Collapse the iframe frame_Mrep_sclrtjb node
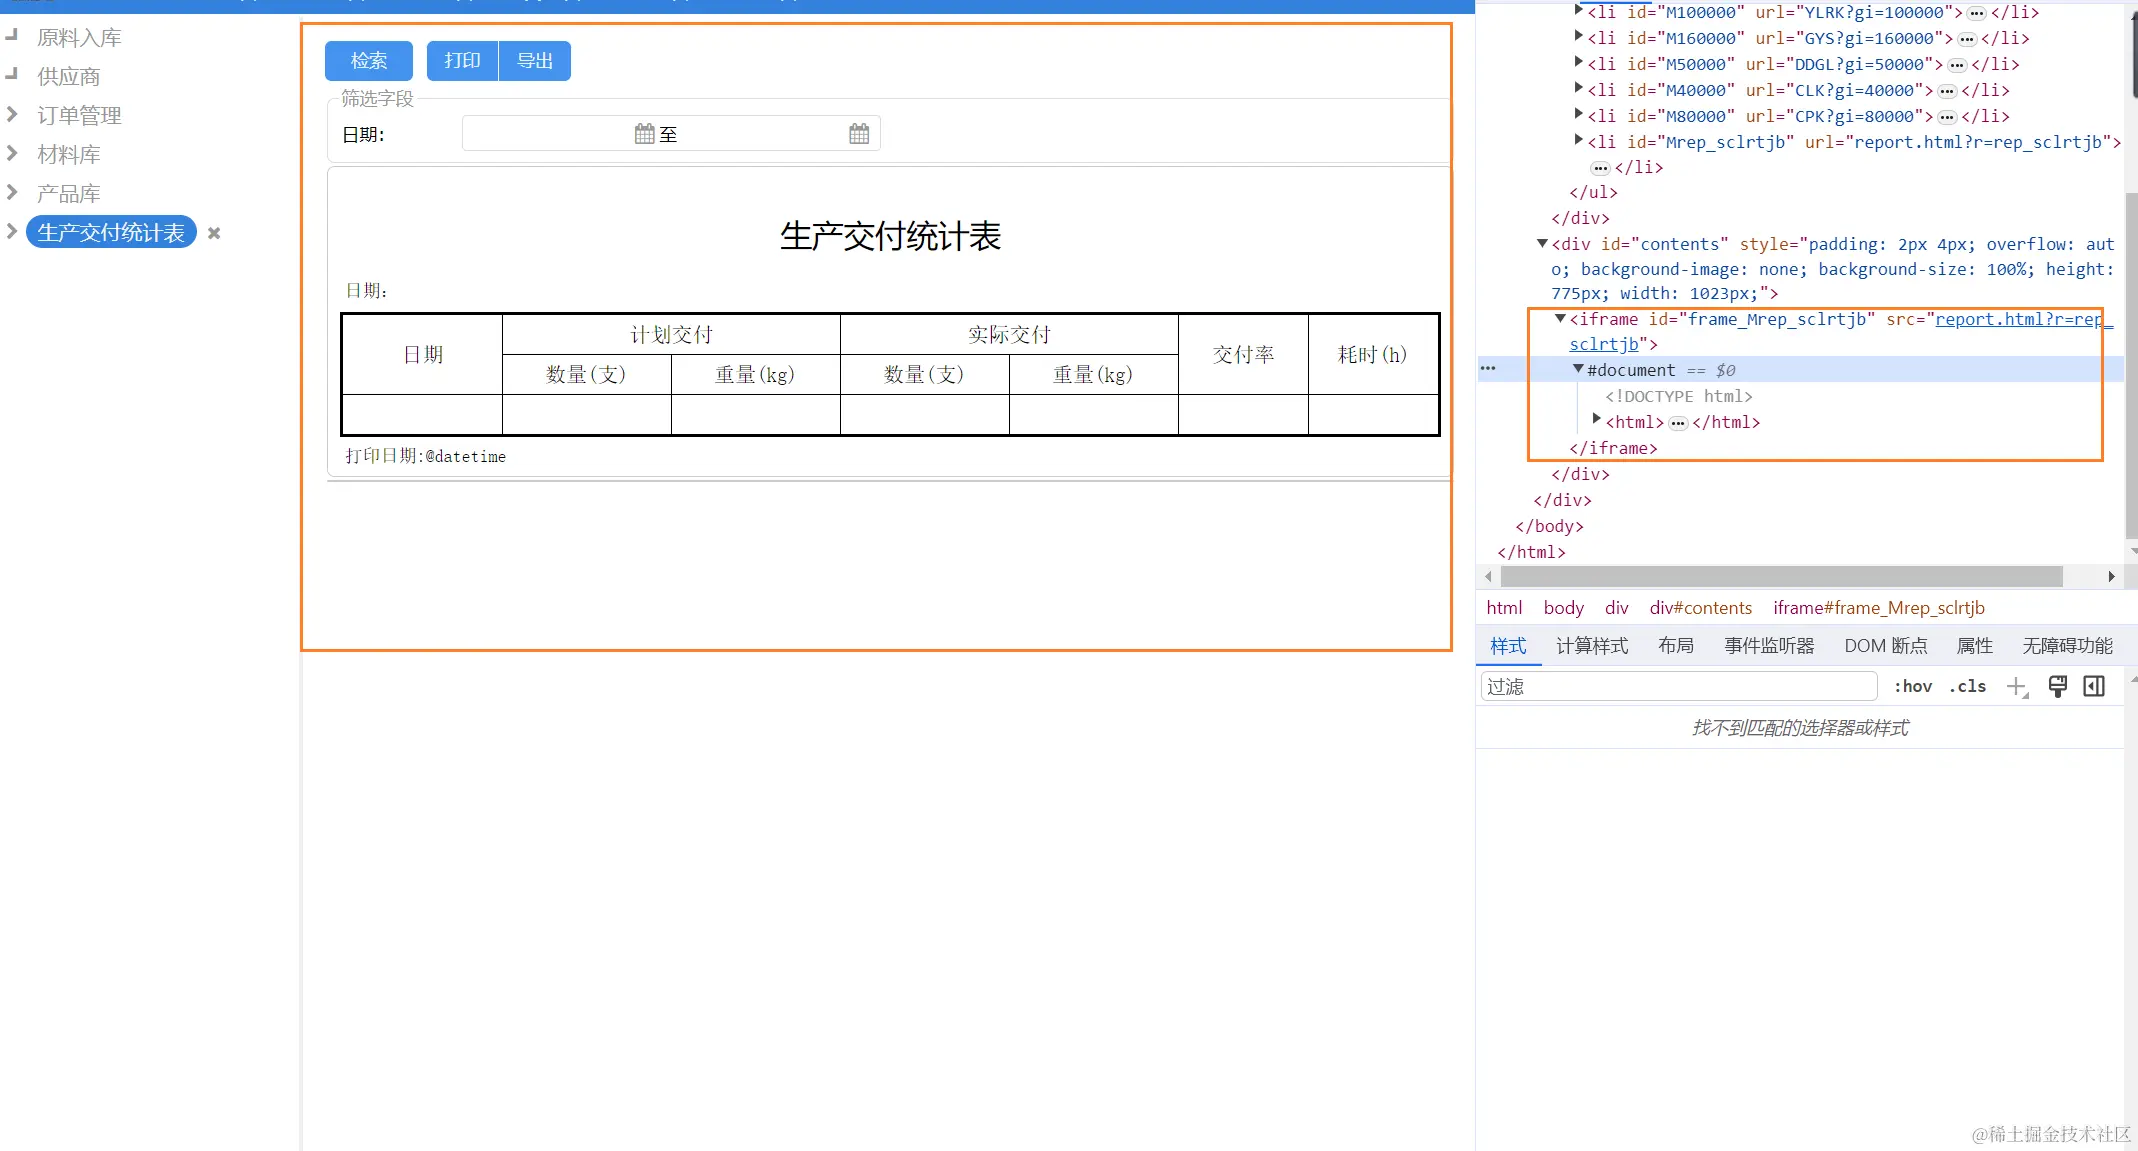Screen dimensions: 2138x1151 1560,319
